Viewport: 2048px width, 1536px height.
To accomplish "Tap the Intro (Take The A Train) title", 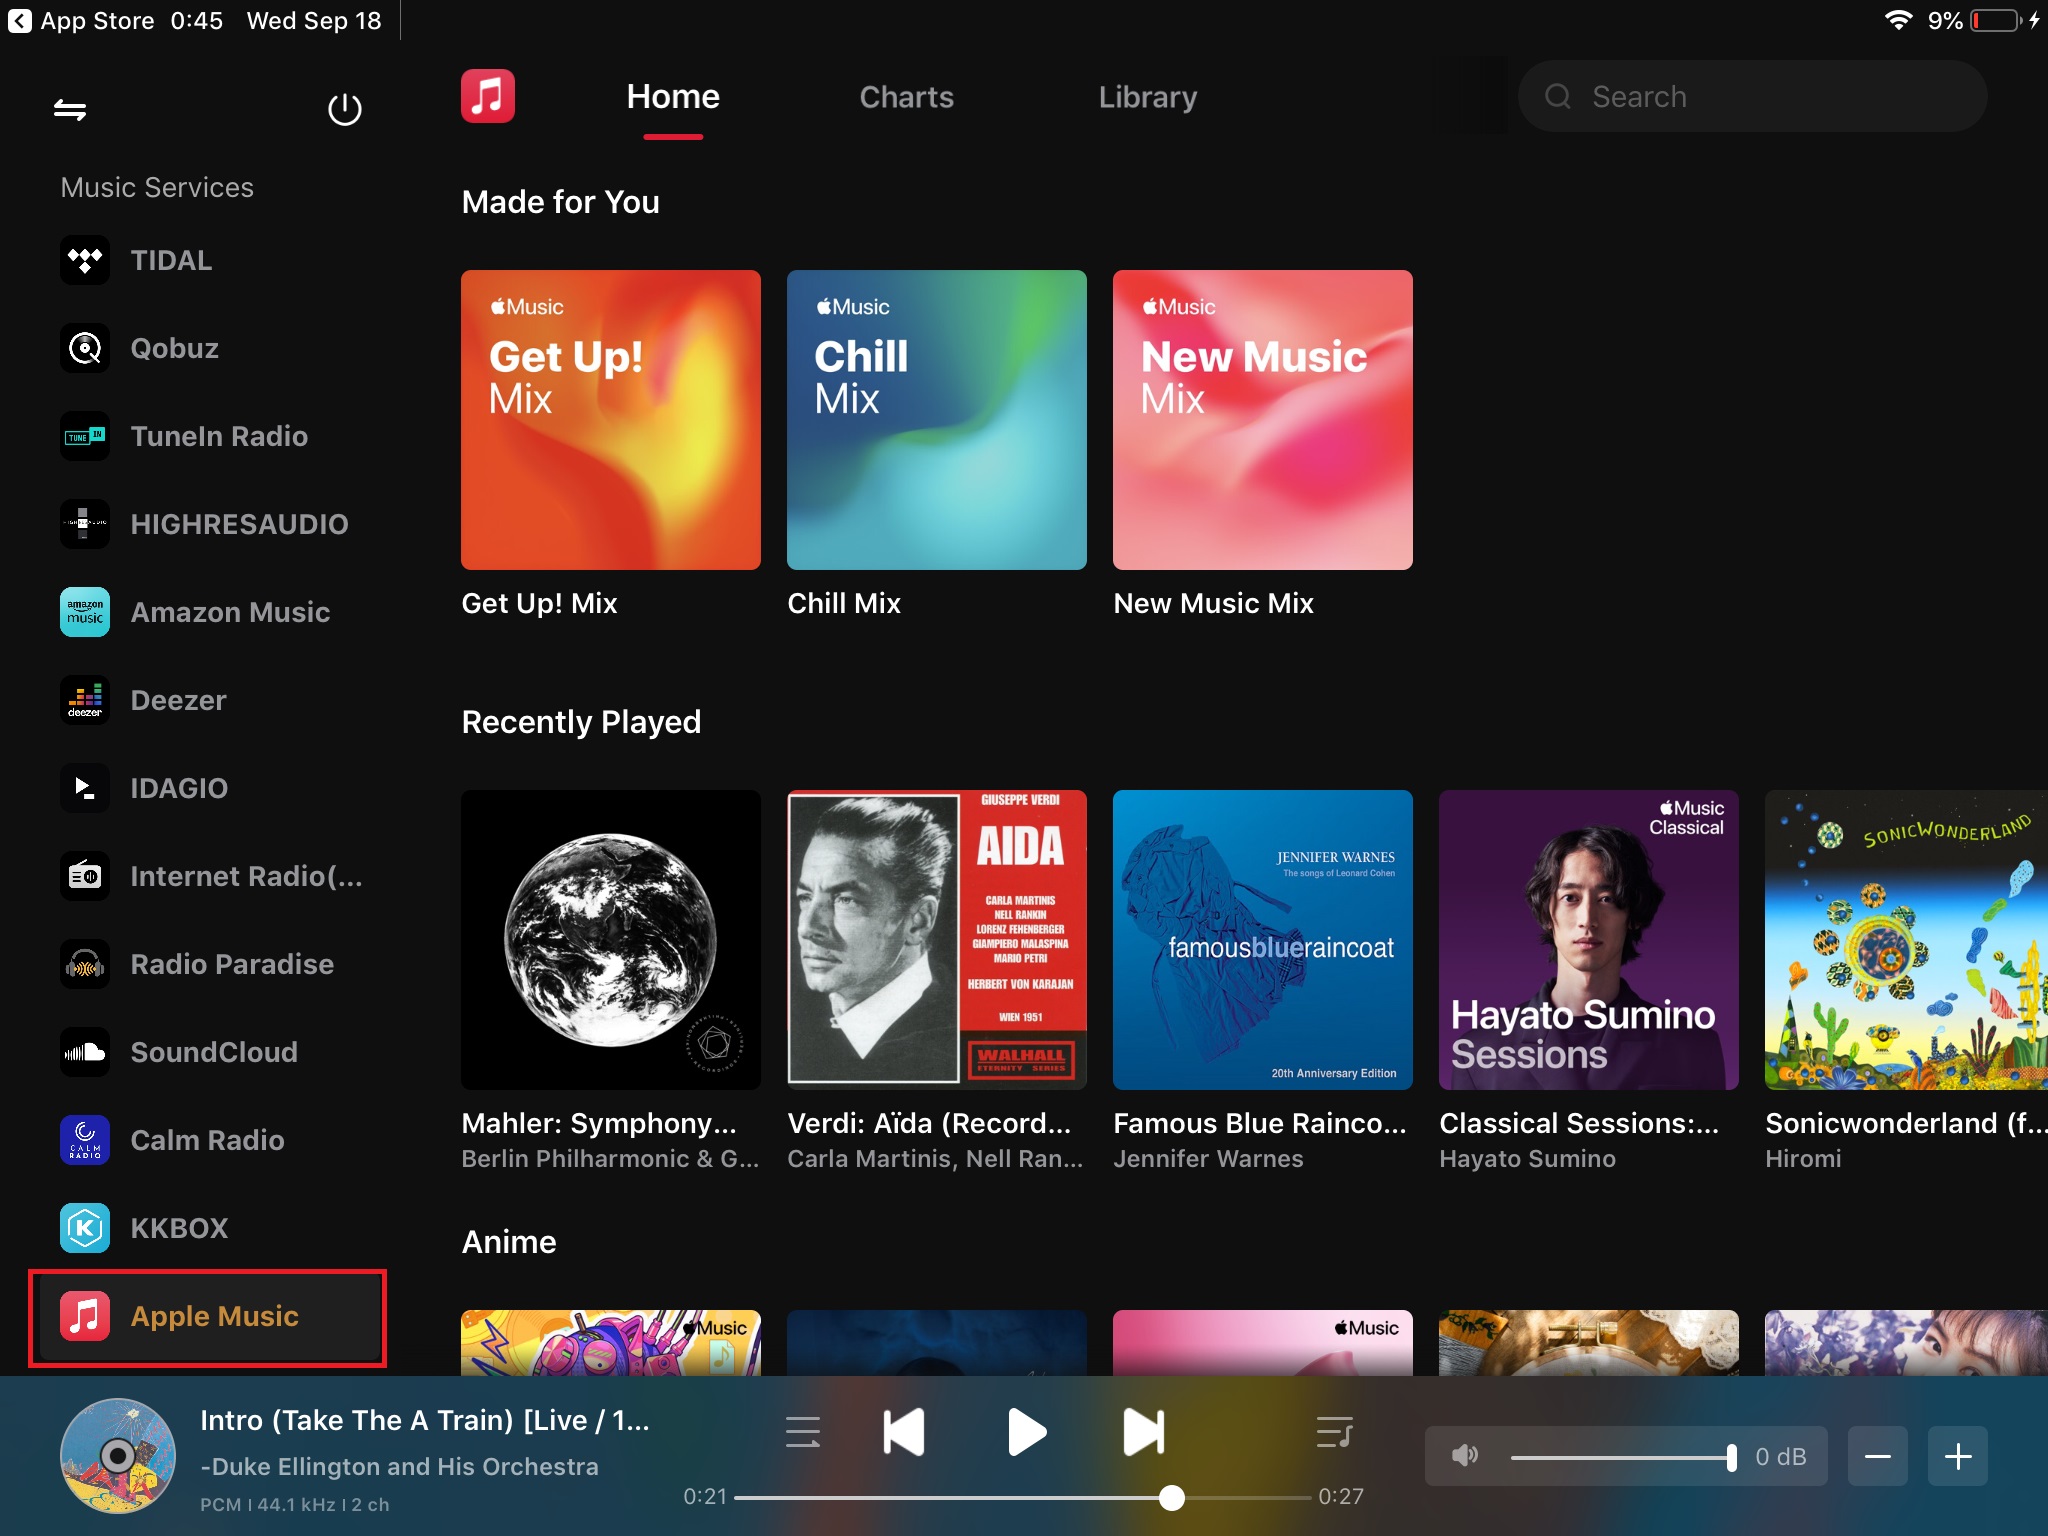I will pyautogui.click(x=425, y=1420).
